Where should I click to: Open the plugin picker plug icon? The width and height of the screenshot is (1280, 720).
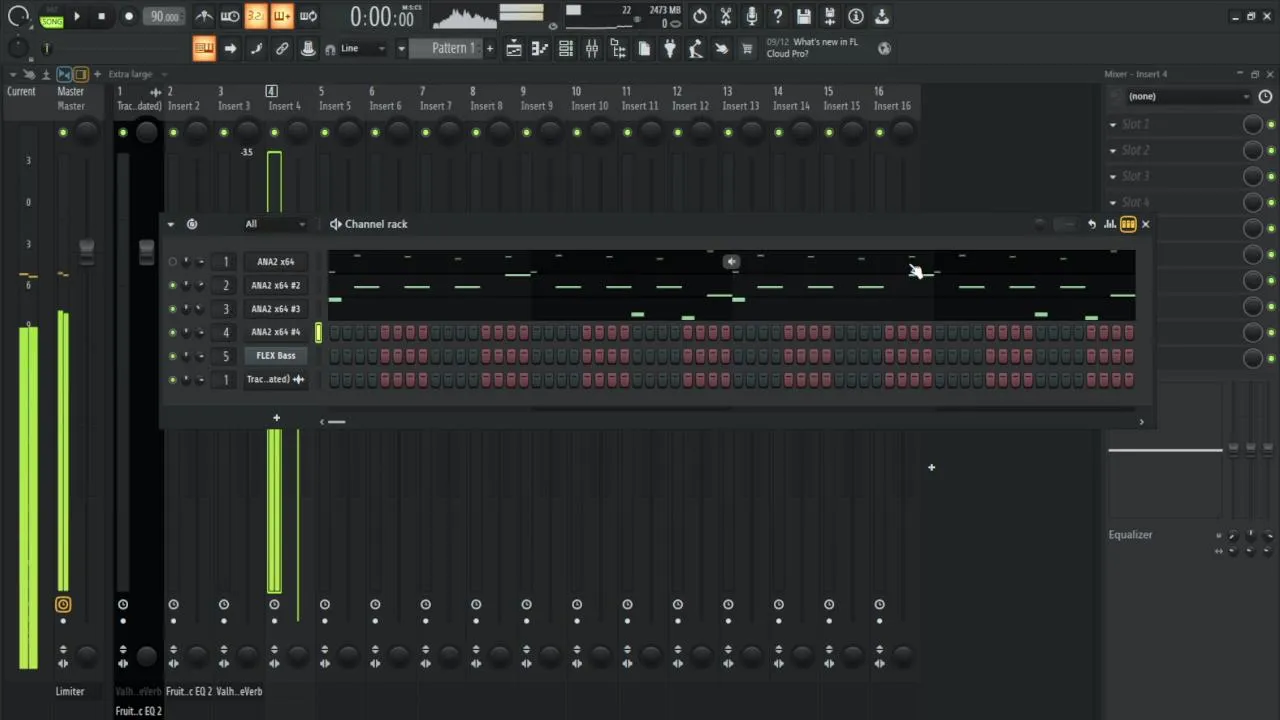point(670,48)
